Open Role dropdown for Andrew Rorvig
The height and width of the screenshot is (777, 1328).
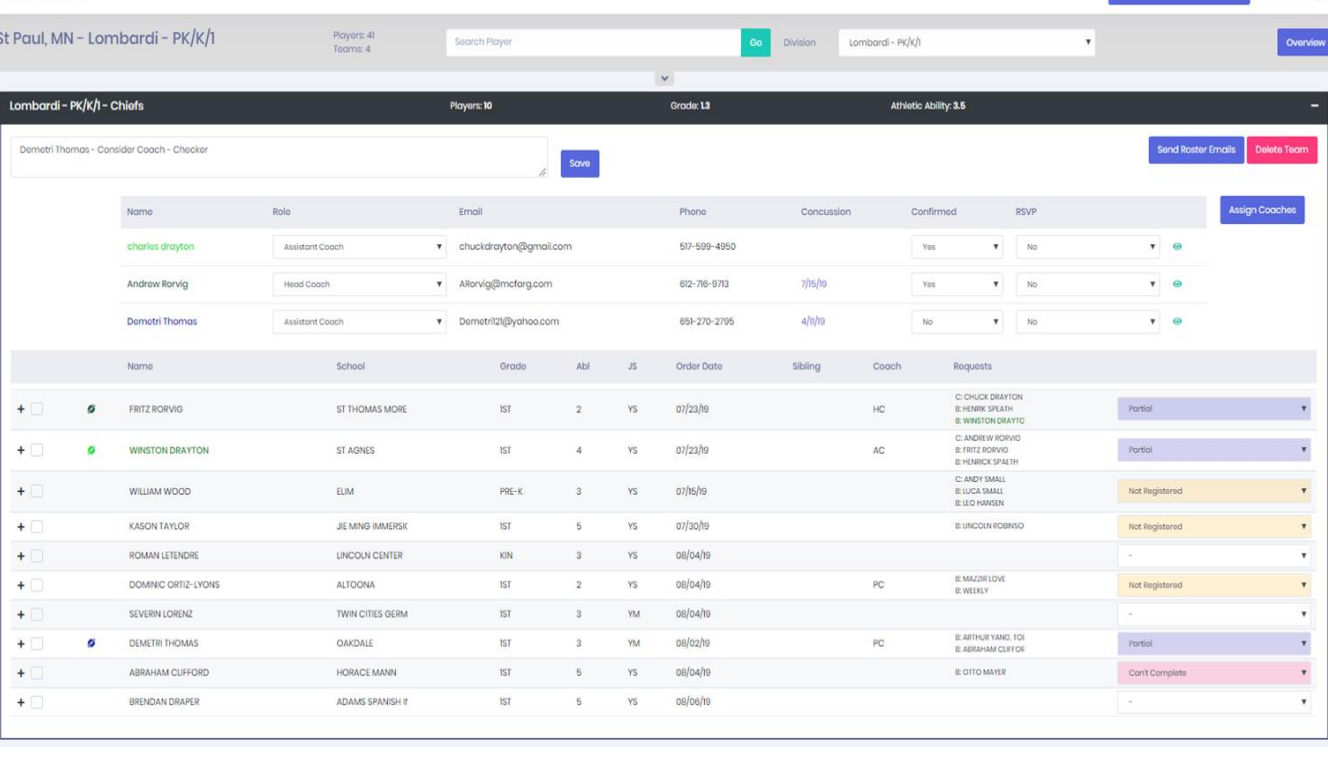click(x=359, y=285)
